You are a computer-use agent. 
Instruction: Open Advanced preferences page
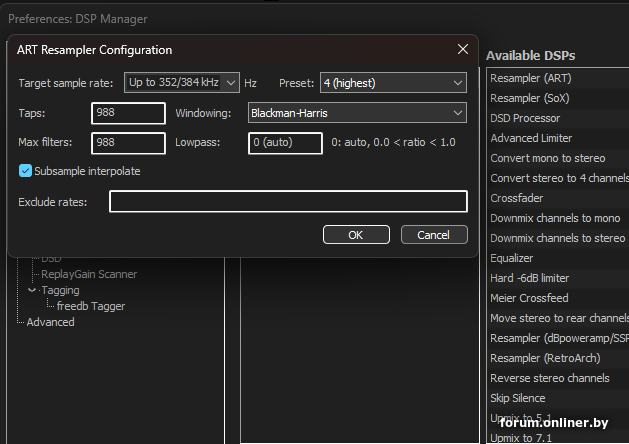51,322
